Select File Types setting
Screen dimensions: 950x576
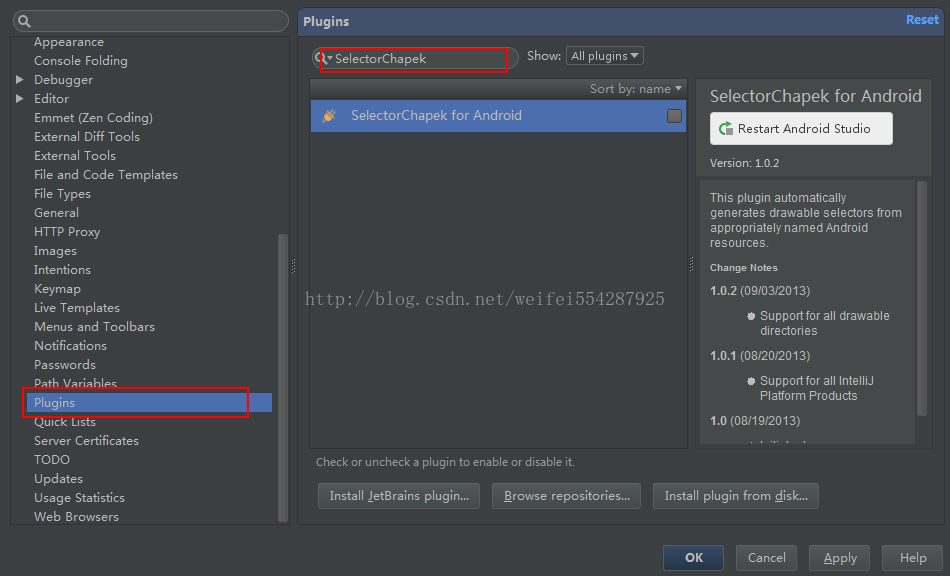coord(62,194)
